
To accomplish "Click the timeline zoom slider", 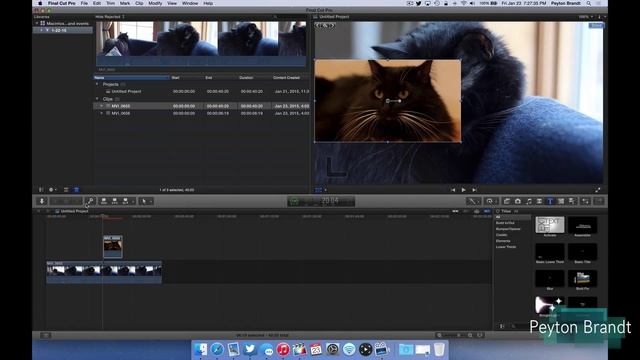I will click(x=454, y=335).
